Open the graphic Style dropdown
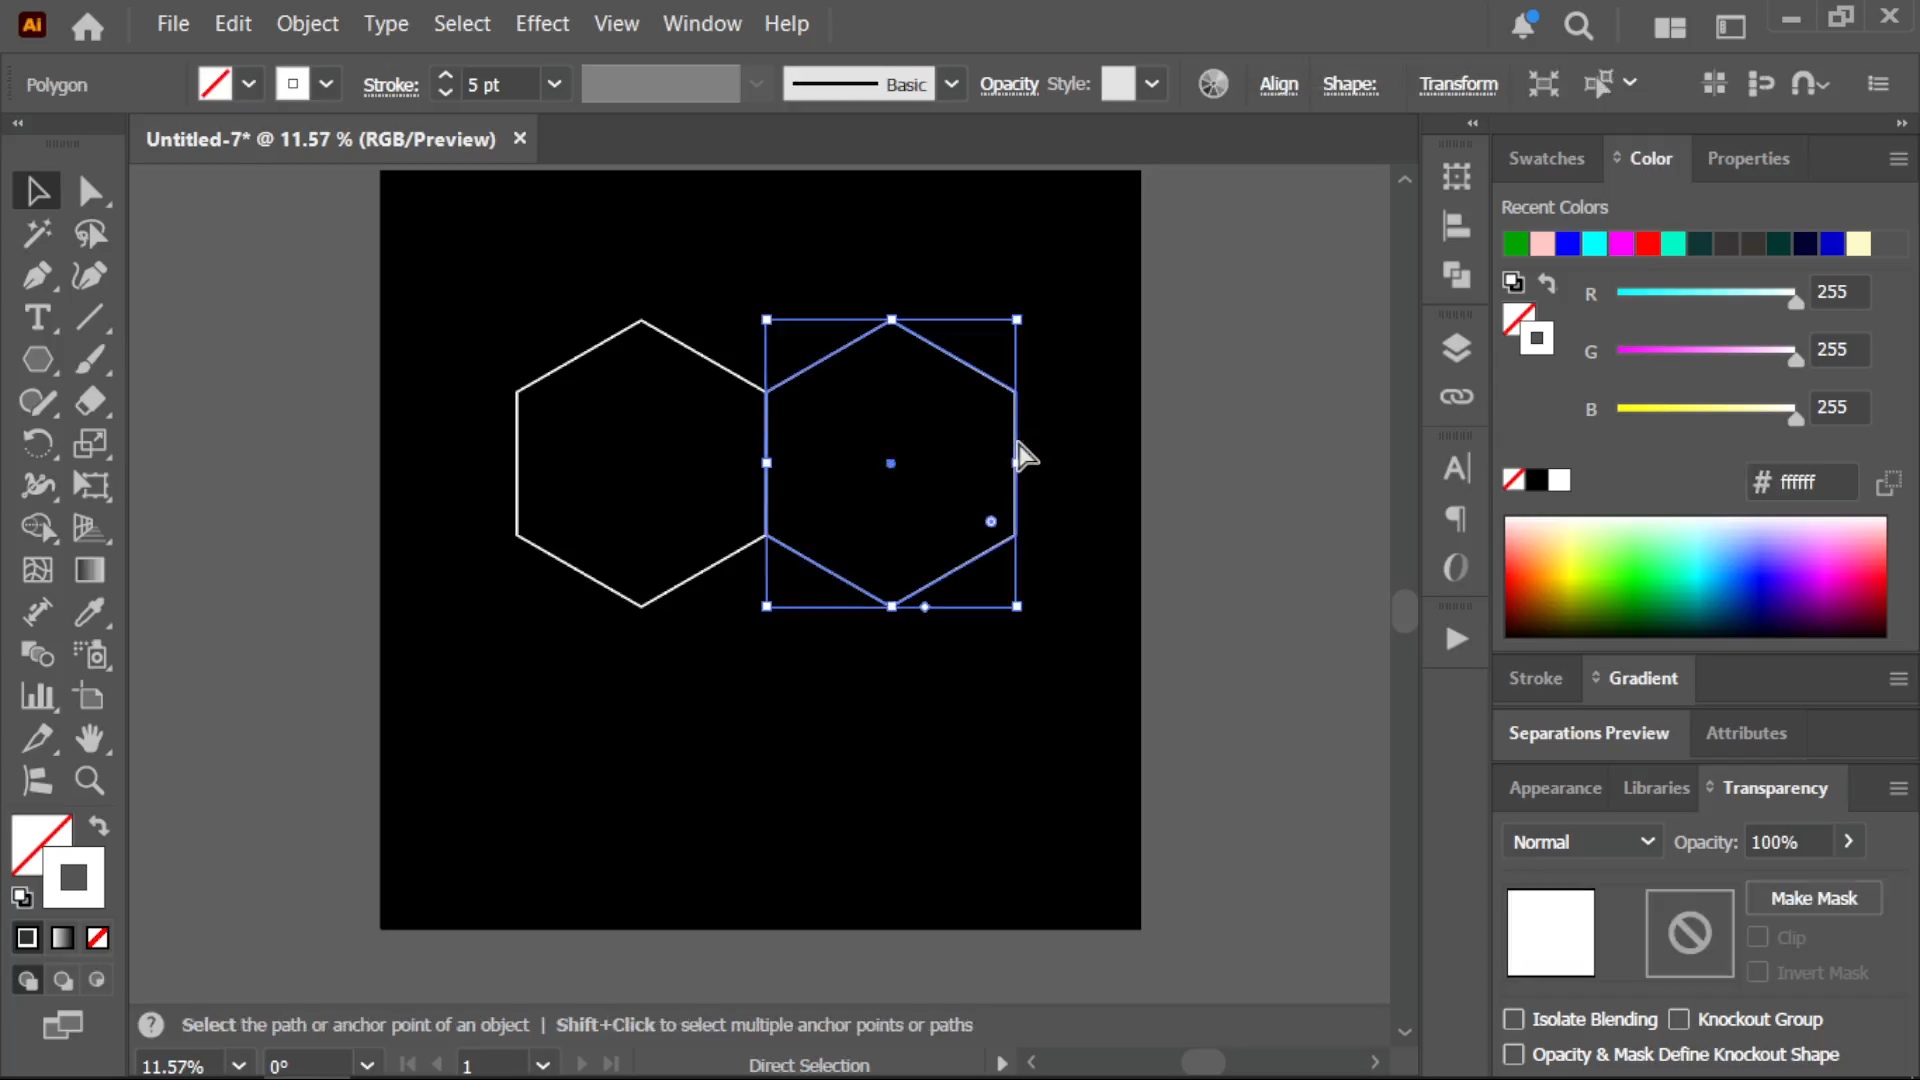The width and height of the screenshot is (1920, 1080). coord(1152,84)
